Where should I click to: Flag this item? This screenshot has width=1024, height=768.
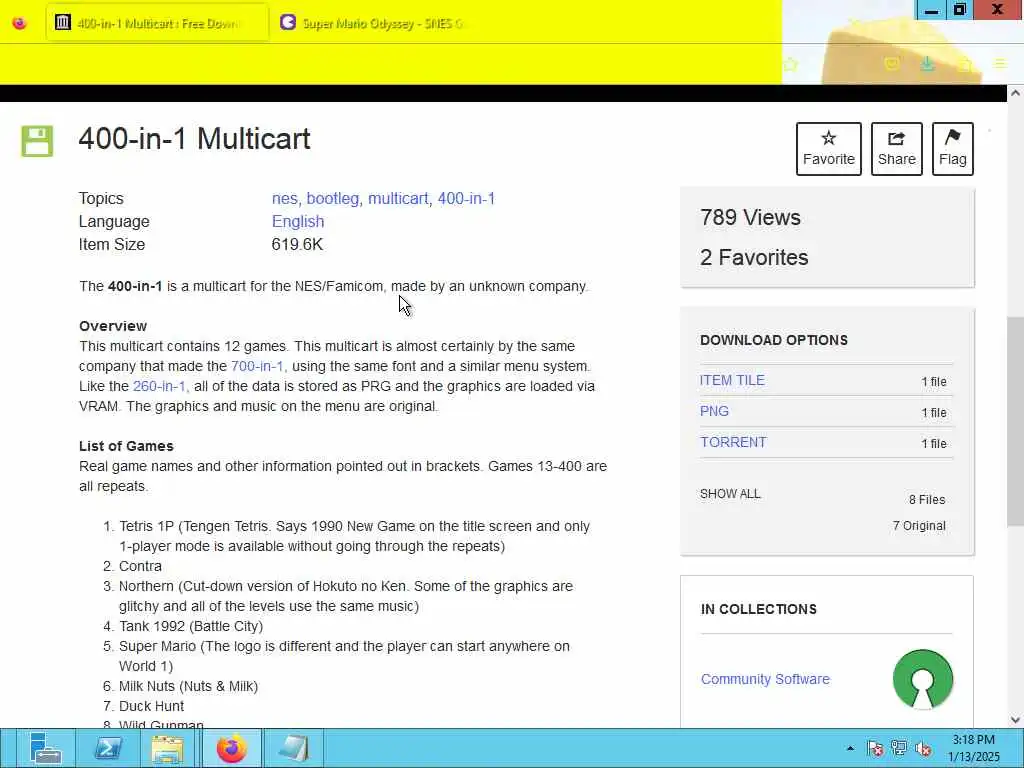point(953,149)
